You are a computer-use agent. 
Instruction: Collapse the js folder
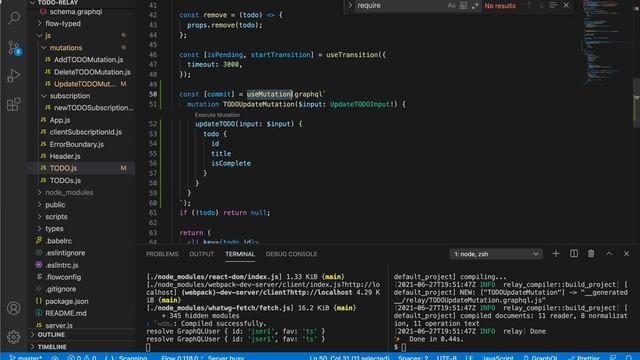tap(48, 36)
